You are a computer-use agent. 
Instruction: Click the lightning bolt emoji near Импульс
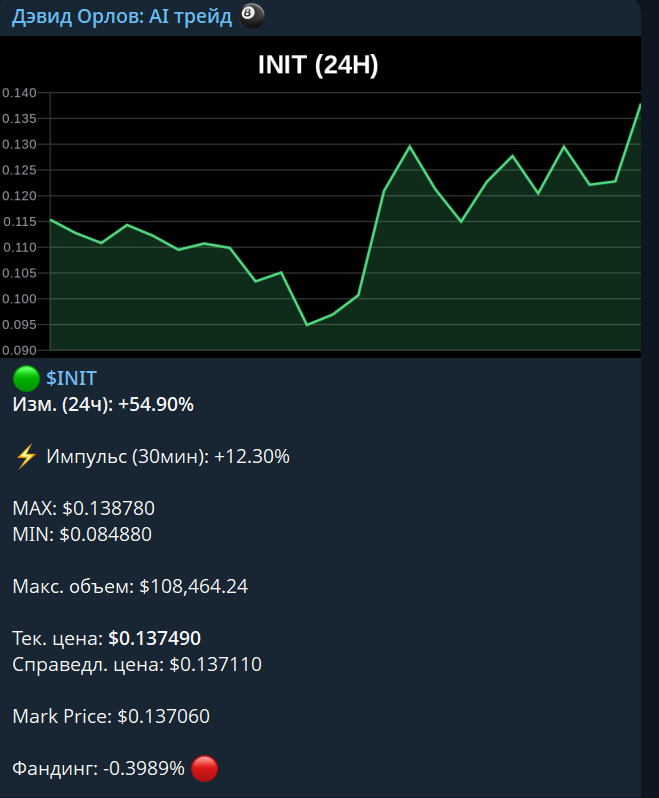pyautogui.click(x=25, y=457)
